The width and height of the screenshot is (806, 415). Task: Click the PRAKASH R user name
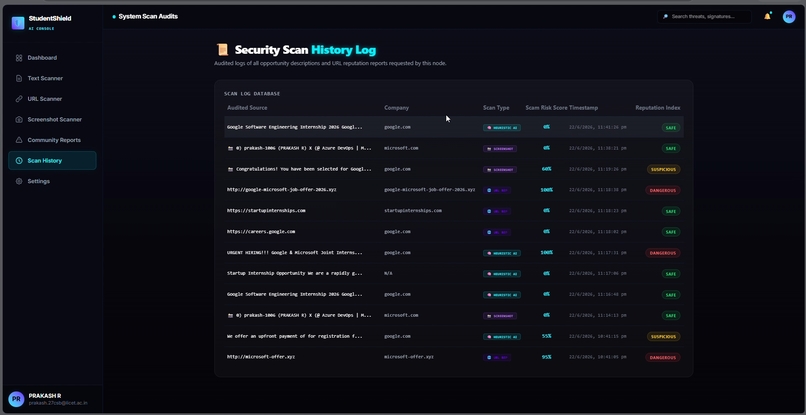coord(45,395)
